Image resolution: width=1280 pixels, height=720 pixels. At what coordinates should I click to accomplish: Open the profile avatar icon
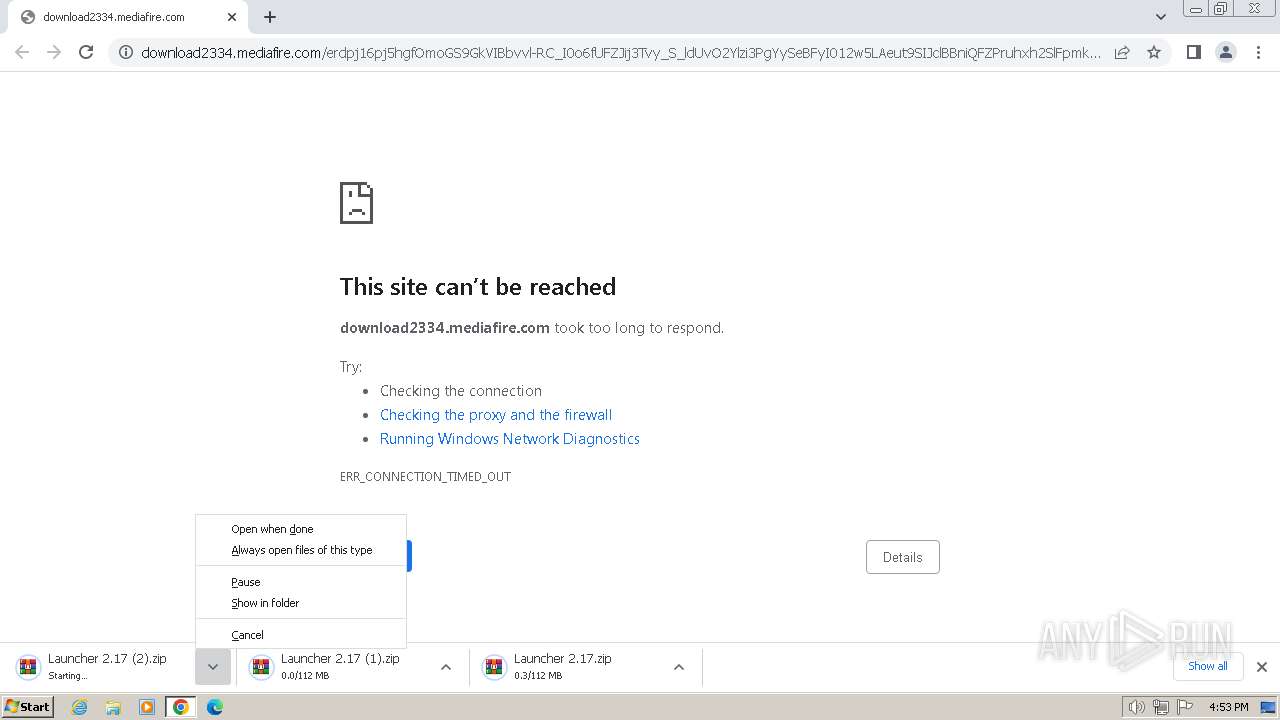1226,52
